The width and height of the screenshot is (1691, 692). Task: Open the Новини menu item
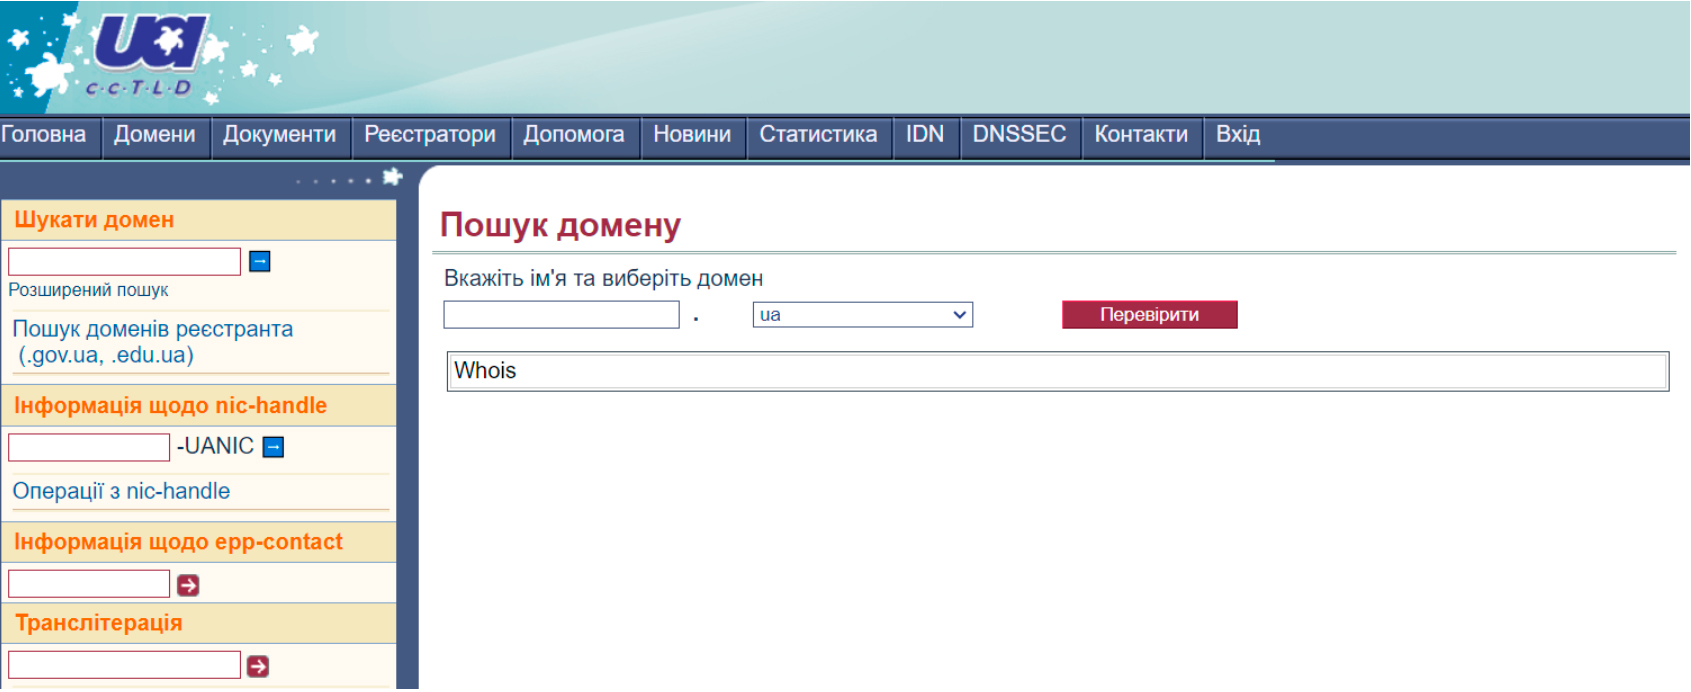pyautogui.click(x=692, y=135)
